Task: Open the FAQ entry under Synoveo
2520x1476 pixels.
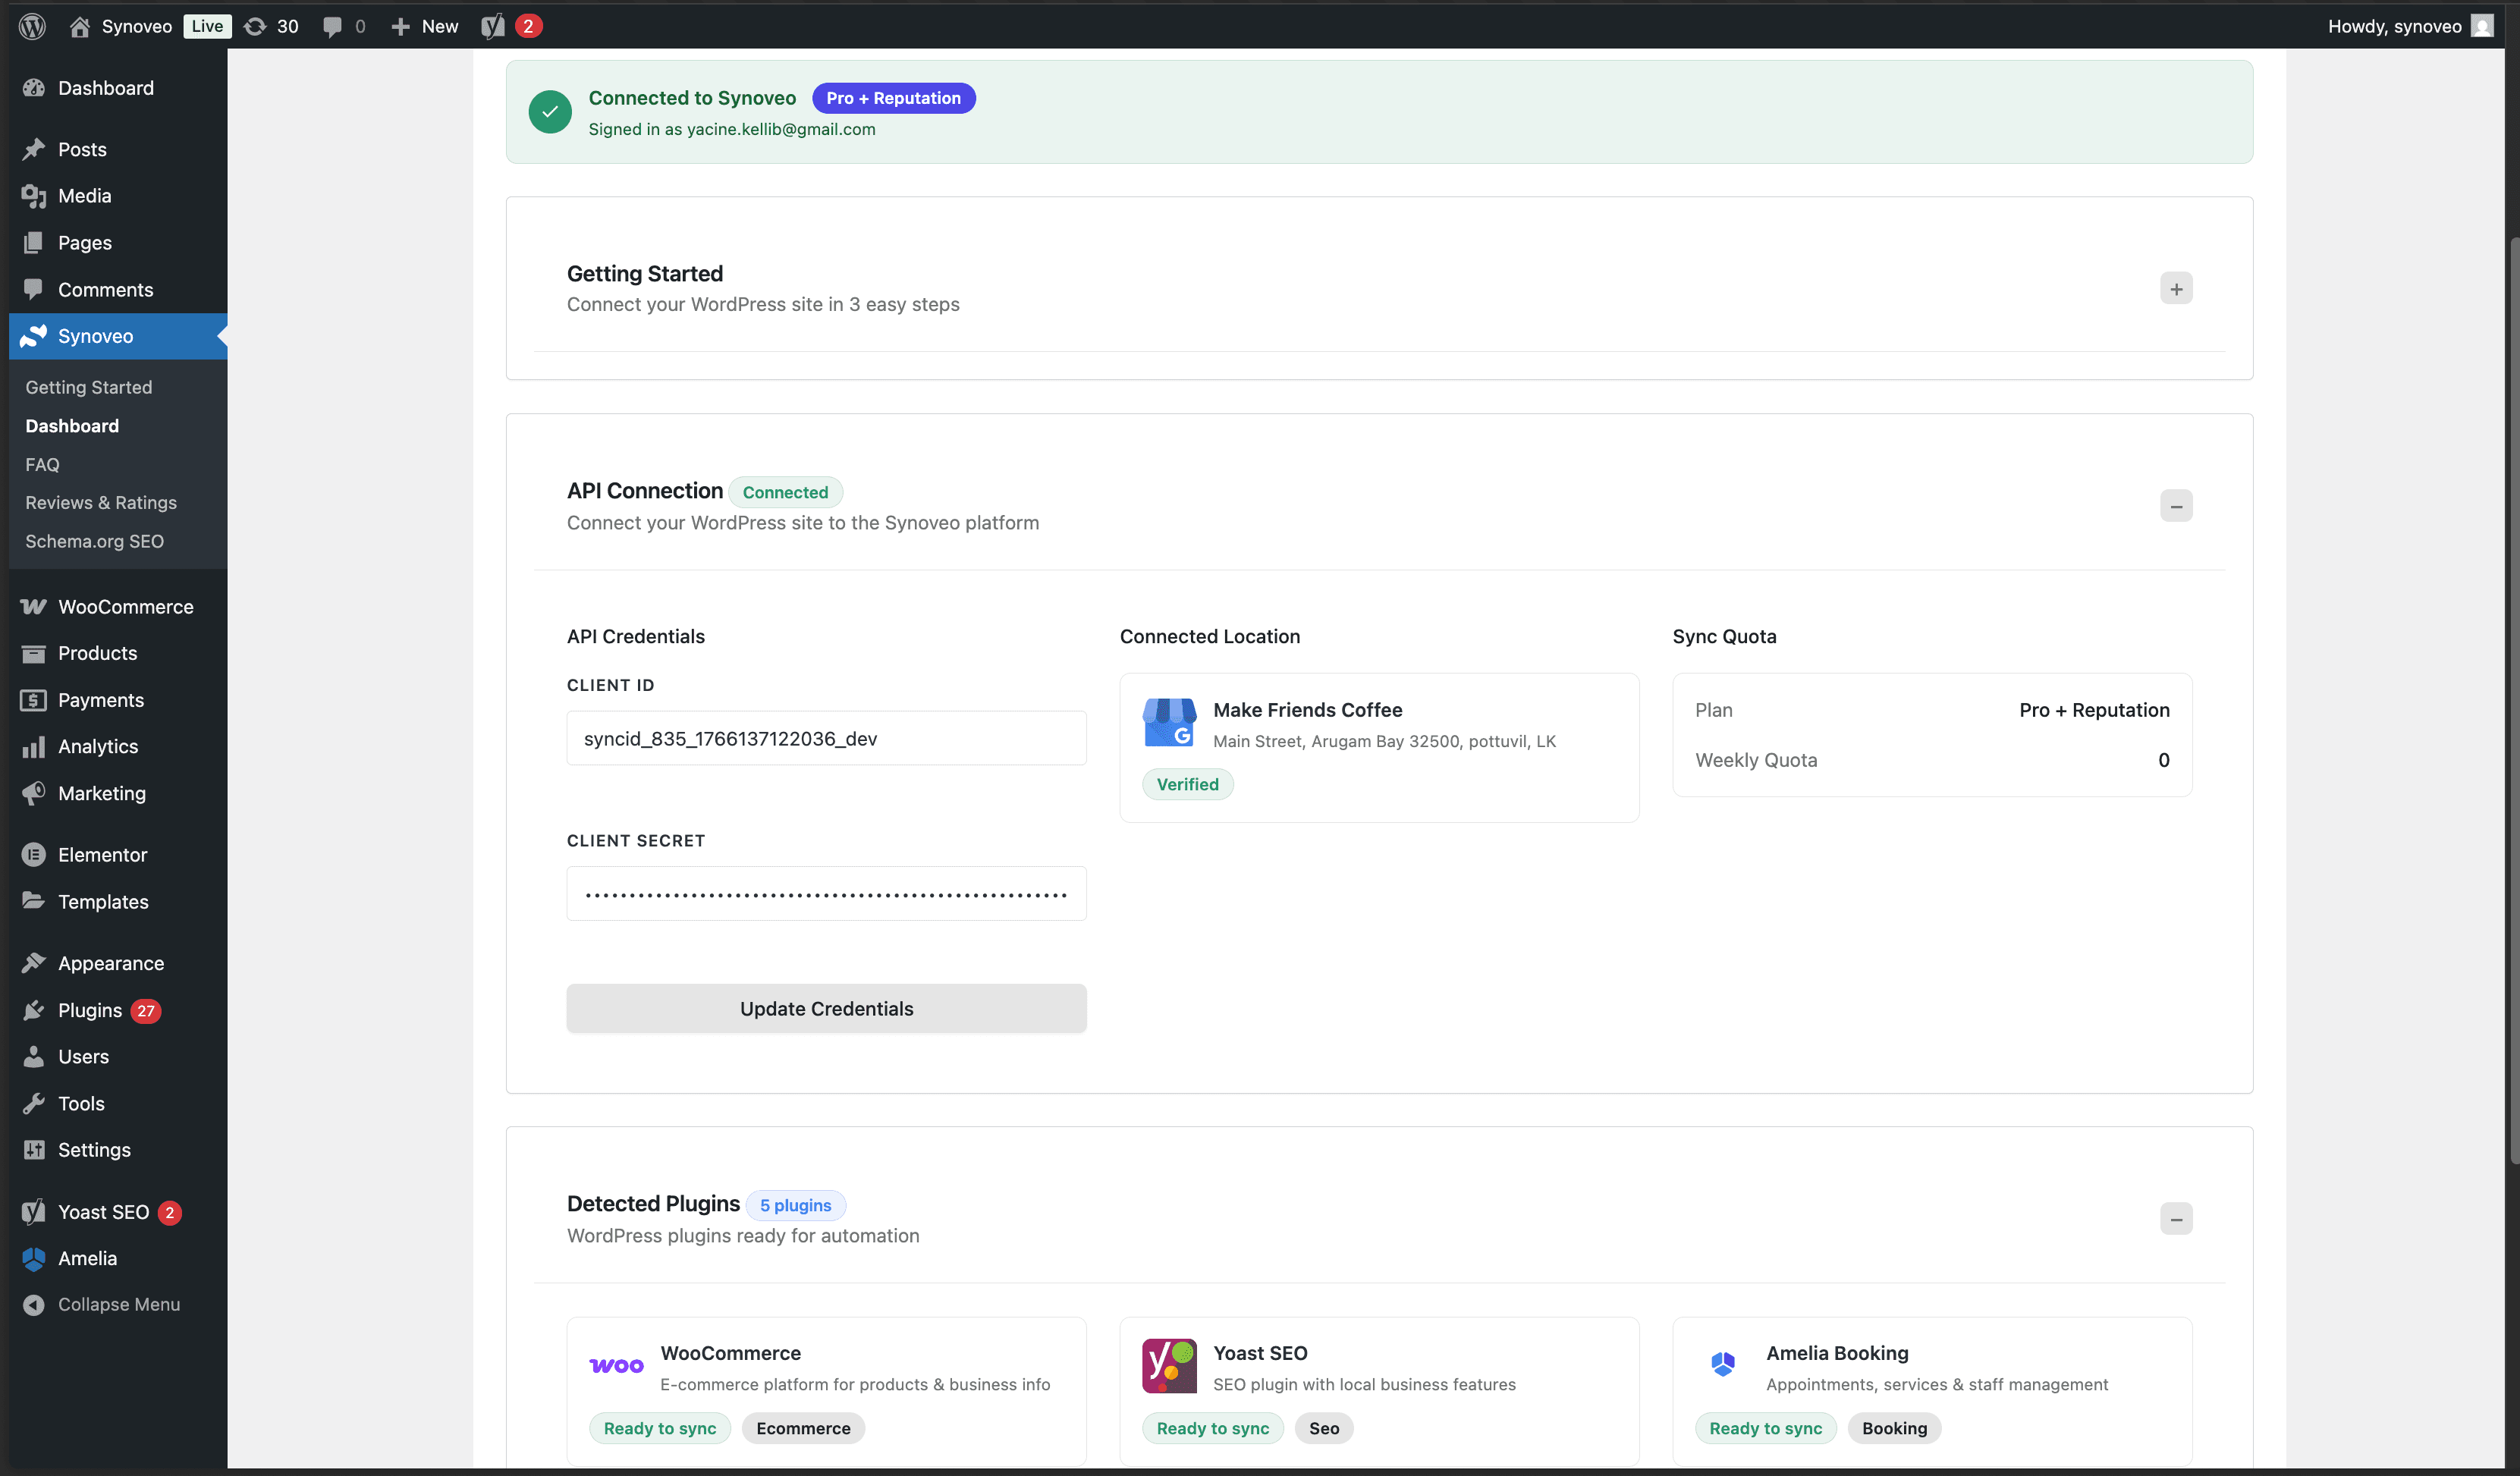Action: [x=42, y=464]
